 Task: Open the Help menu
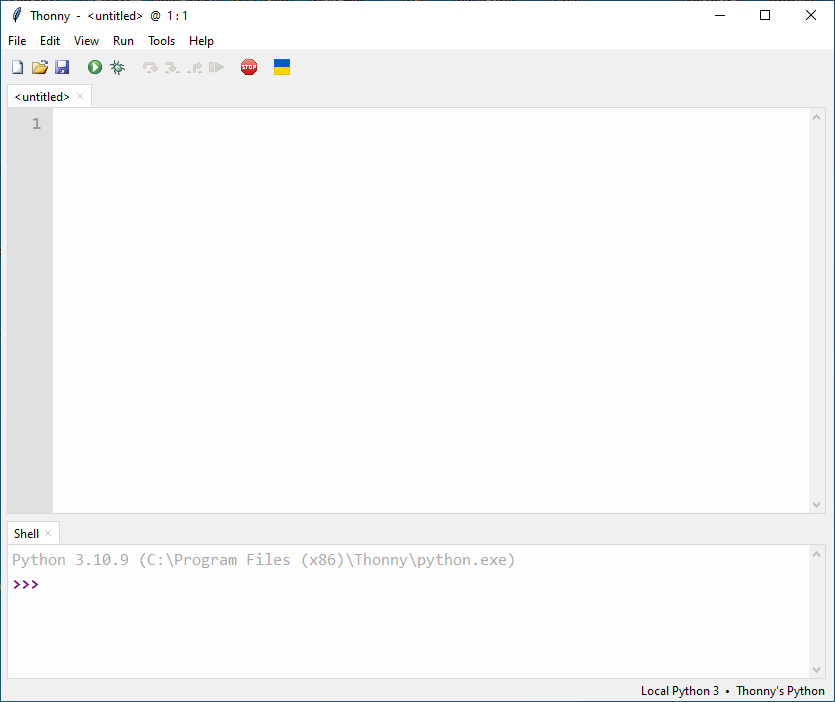point(201,41)
